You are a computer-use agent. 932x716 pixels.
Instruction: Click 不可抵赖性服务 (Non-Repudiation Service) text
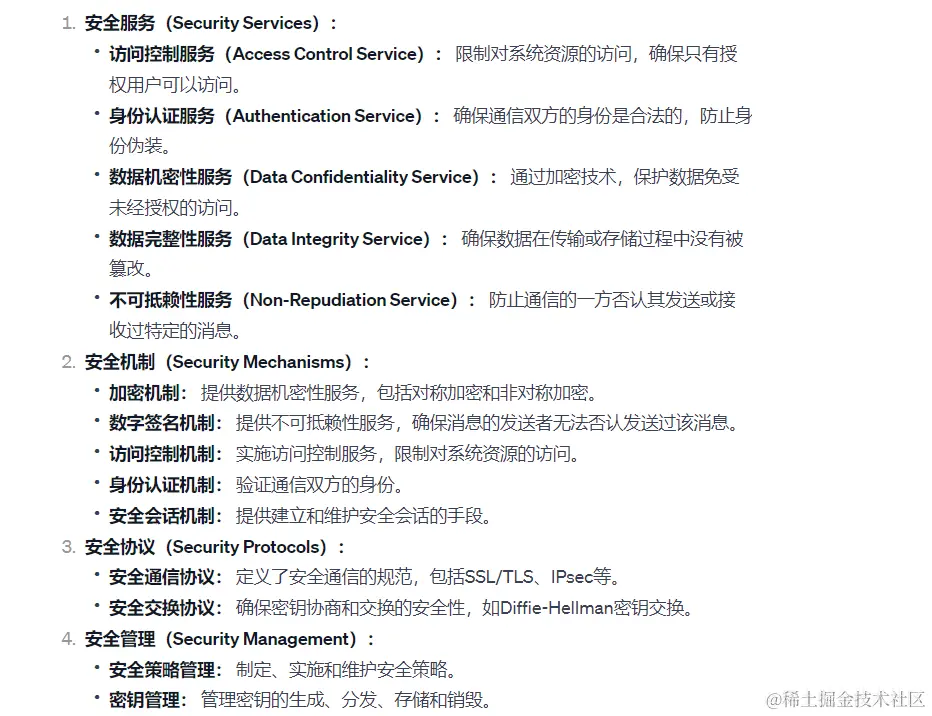coord(283,300)
